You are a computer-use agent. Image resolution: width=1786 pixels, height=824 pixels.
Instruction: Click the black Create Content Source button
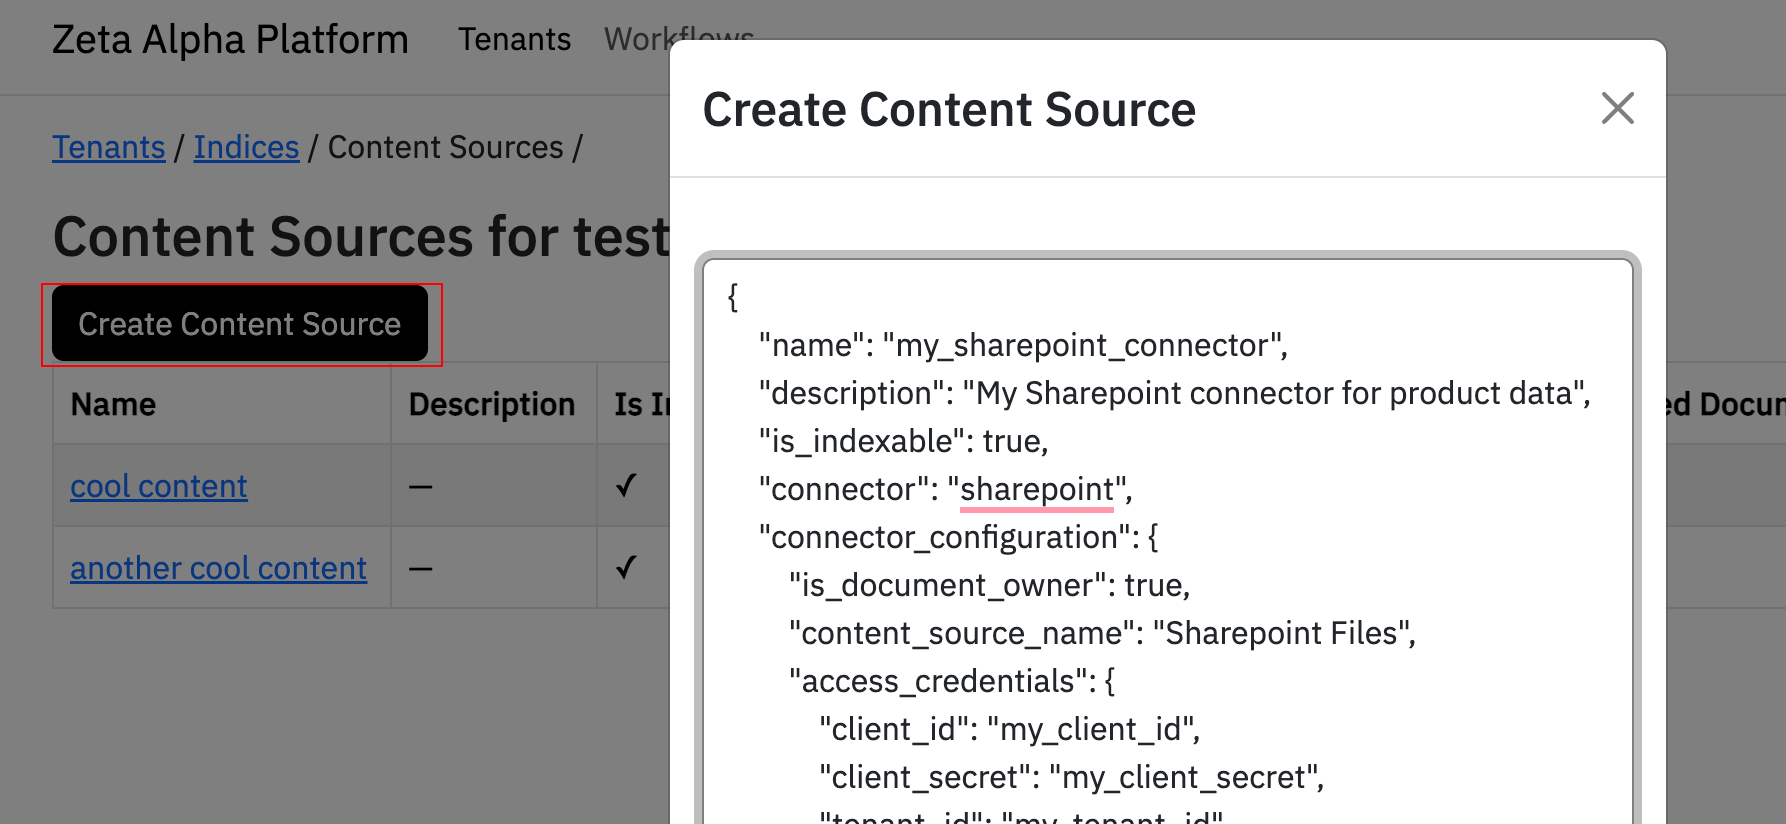coord(240,324)
